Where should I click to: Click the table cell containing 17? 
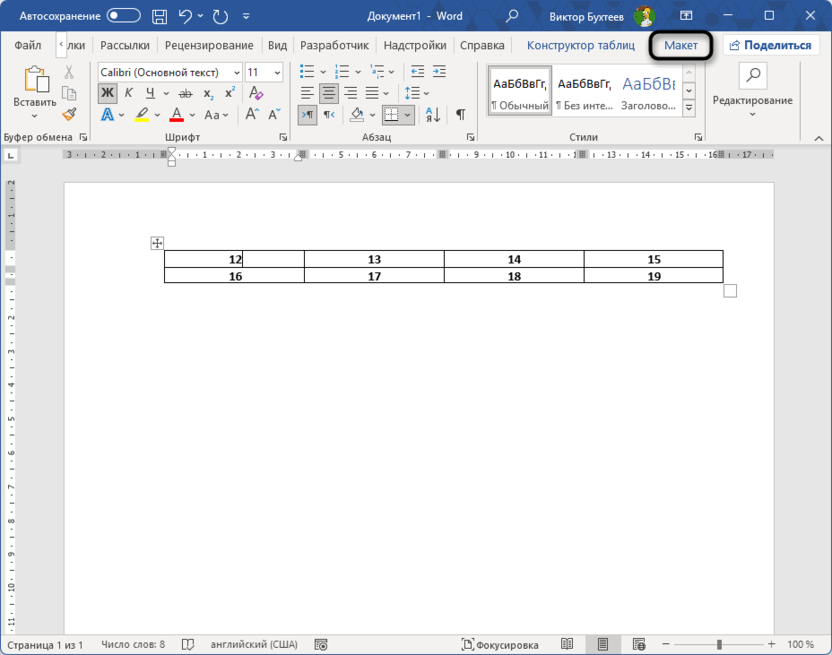[x=374, y=276]
